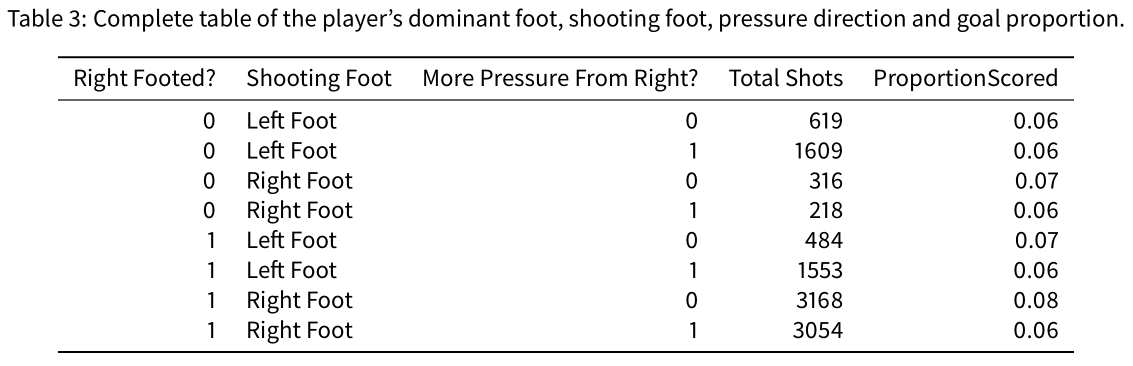Select the Total Shots value 3168
The height and width of the screenshot is (366, 1133).
818,300
